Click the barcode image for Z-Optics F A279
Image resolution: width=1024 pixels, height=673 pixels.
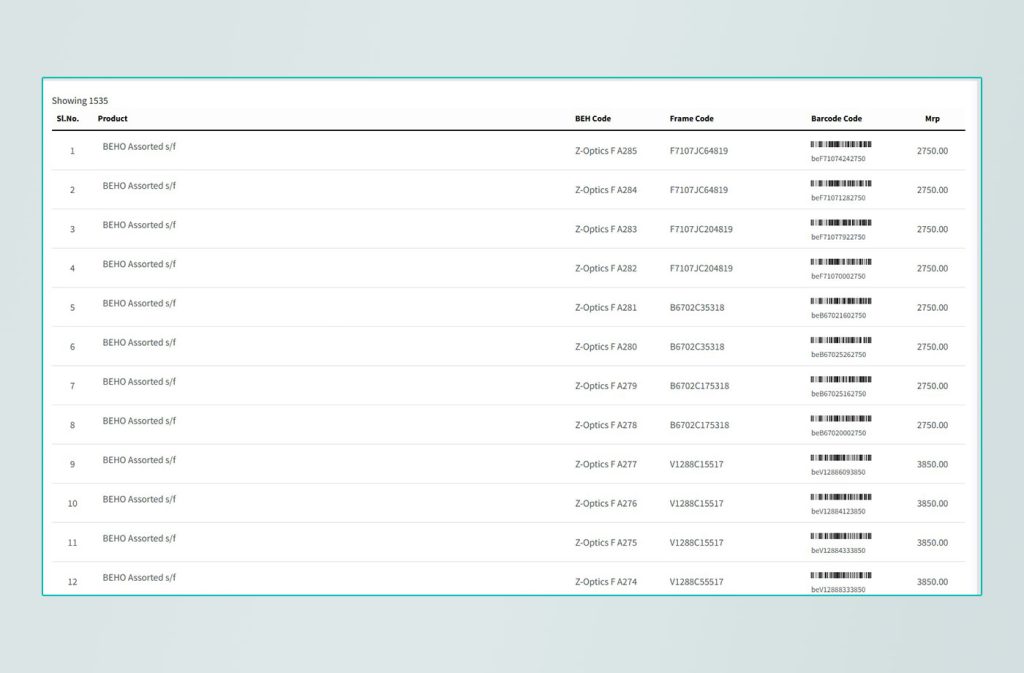click(x=841, y=379)
